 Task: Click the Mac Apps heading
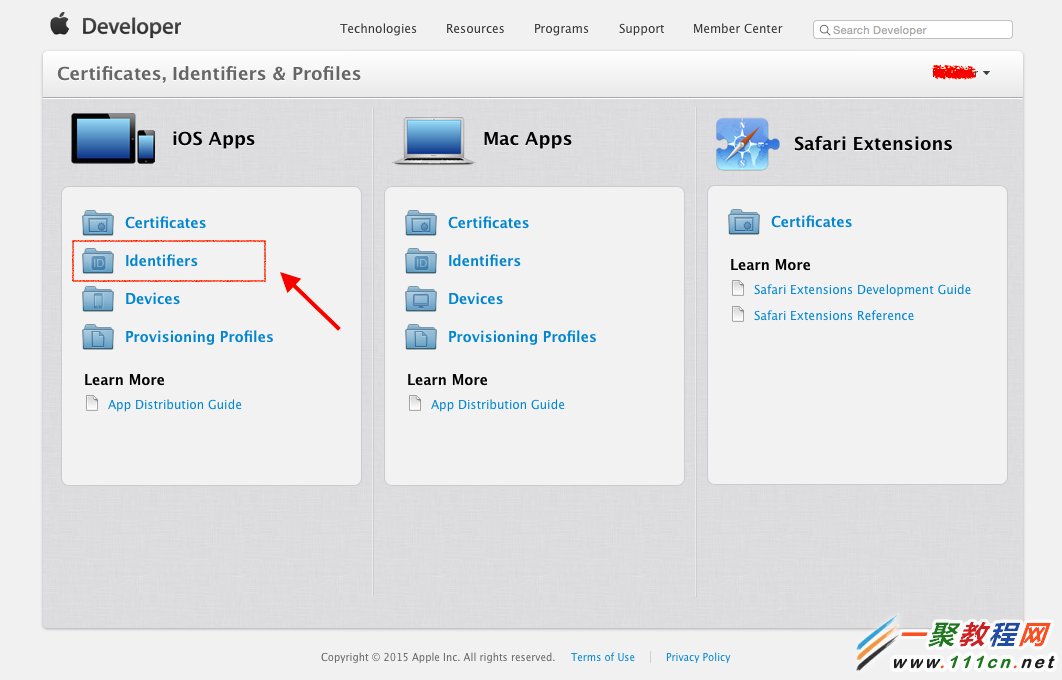[x=528, y=139]
